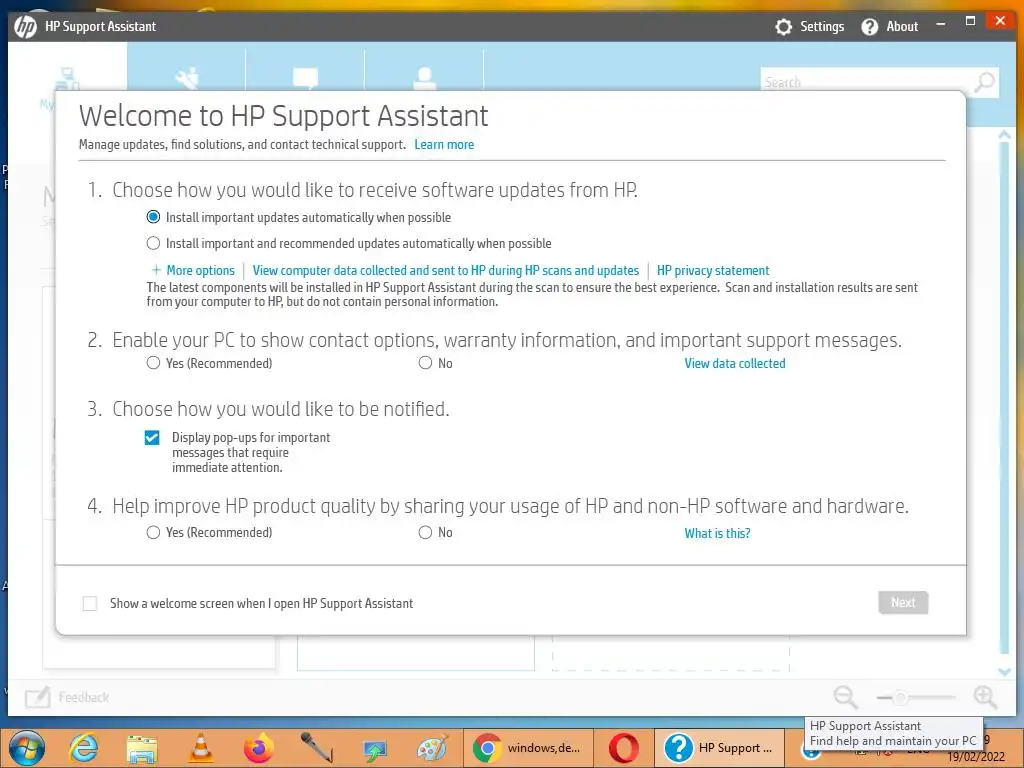Launch Paint from taskbar

coord(433,748)
